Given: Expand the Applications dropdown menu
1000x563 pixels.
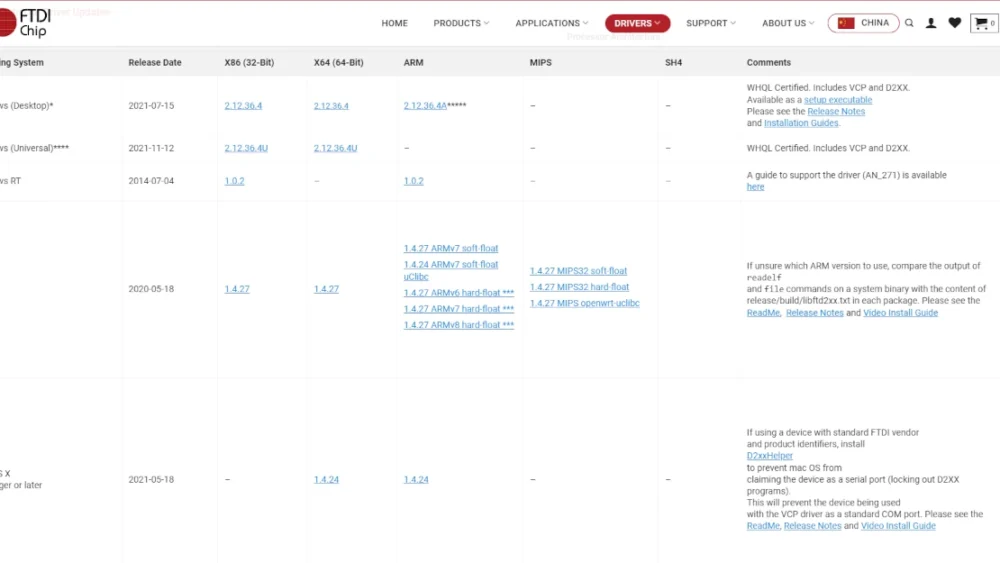Looking at the screenshot, I should [552, 23].
